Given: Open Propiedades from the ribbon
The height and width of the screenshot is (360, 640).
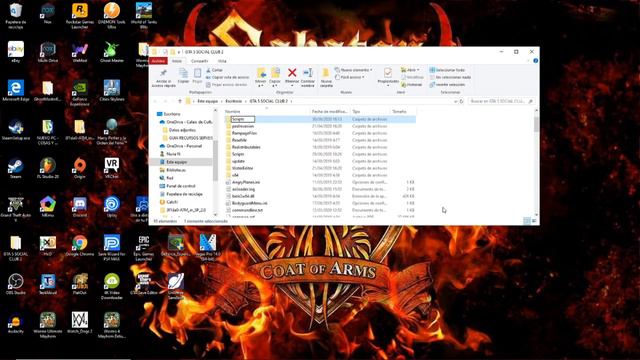Looking at the screenshot, I should pyautogui.click(x=388, y=76).
